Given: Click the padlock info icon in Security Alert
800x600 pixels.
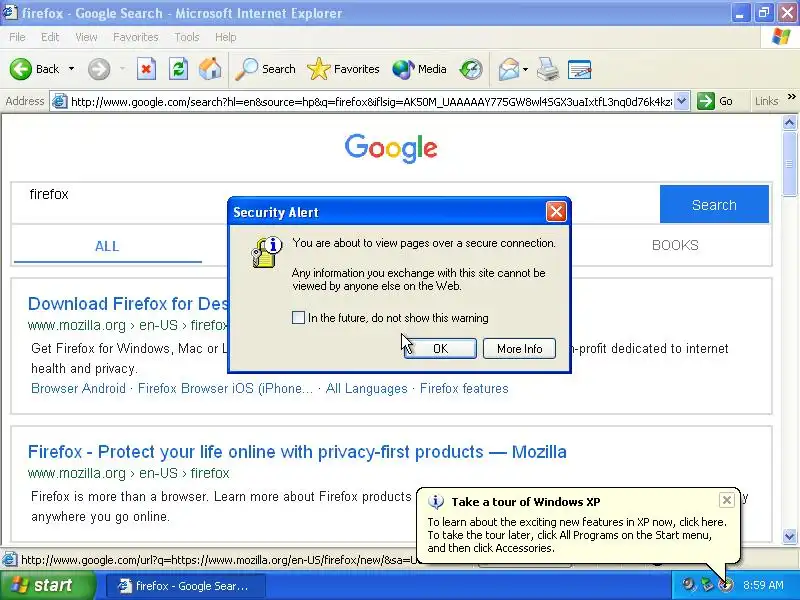Looking at the screenshot, I should (266, 252).
